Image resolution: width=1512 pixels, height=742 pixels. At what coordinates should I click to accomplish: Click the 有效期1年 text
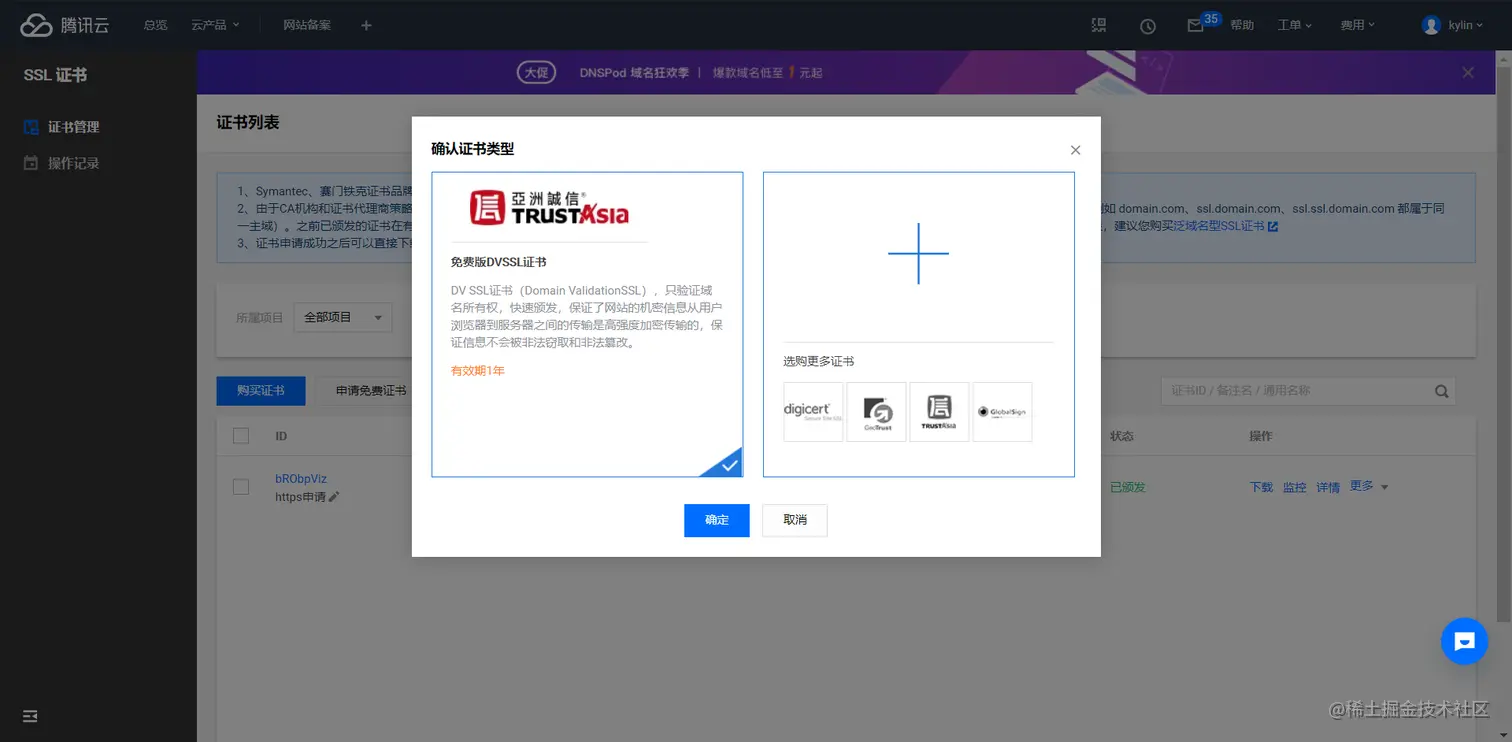click(478, 371)
